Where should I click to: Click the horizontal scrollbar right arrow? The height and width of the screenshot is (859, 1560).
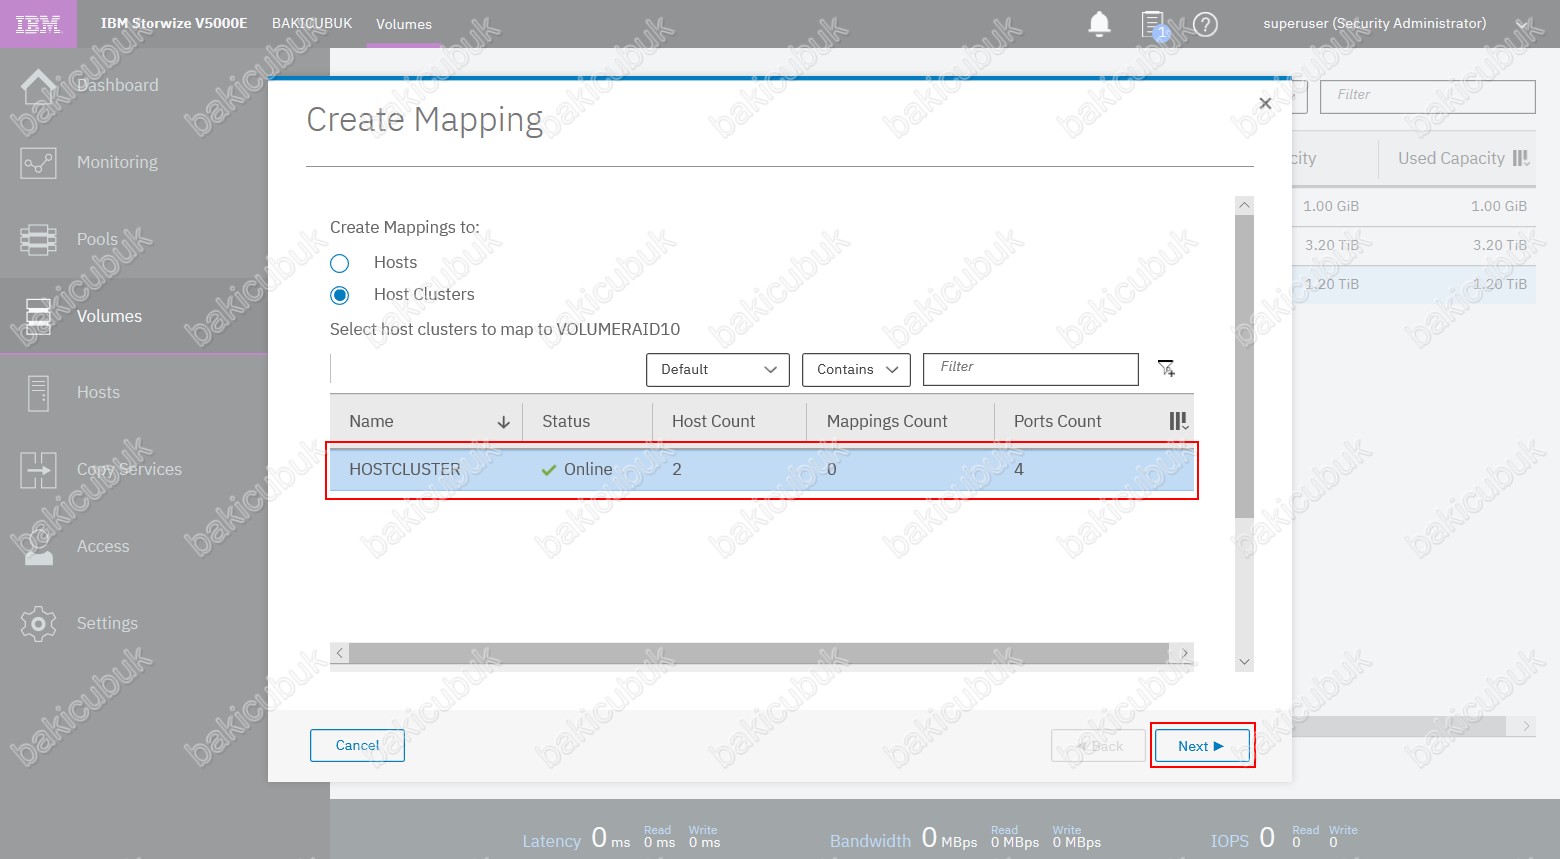click(x=1185, y=653)
